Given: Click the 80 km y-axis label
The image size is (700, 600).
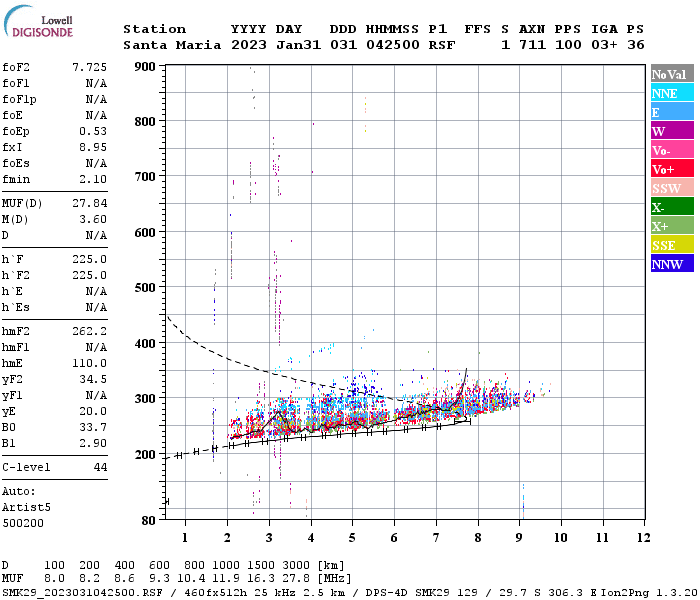Looking at the screenshot, I should (148, 521).
